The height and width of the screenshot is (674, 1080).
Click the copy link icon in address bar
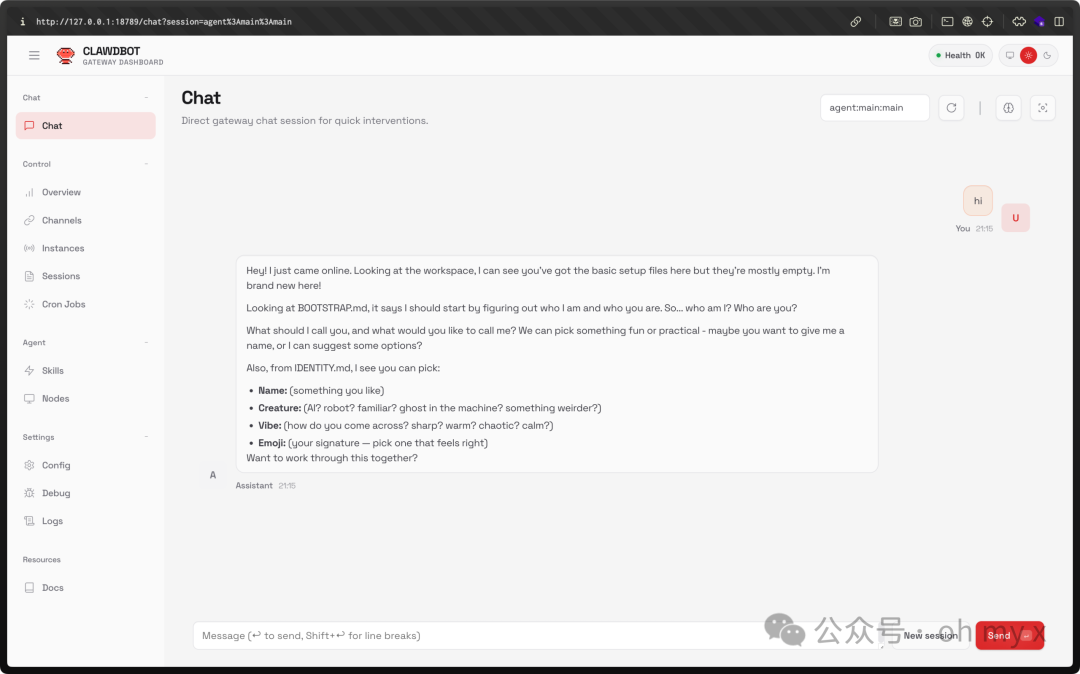856,21
